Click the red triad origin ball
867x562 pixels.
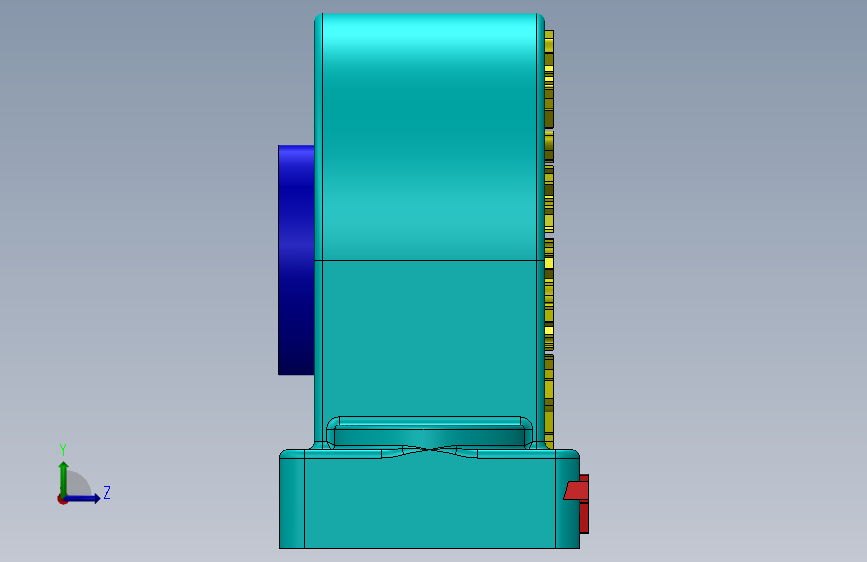pyautogui.click(x=62, y=499)
